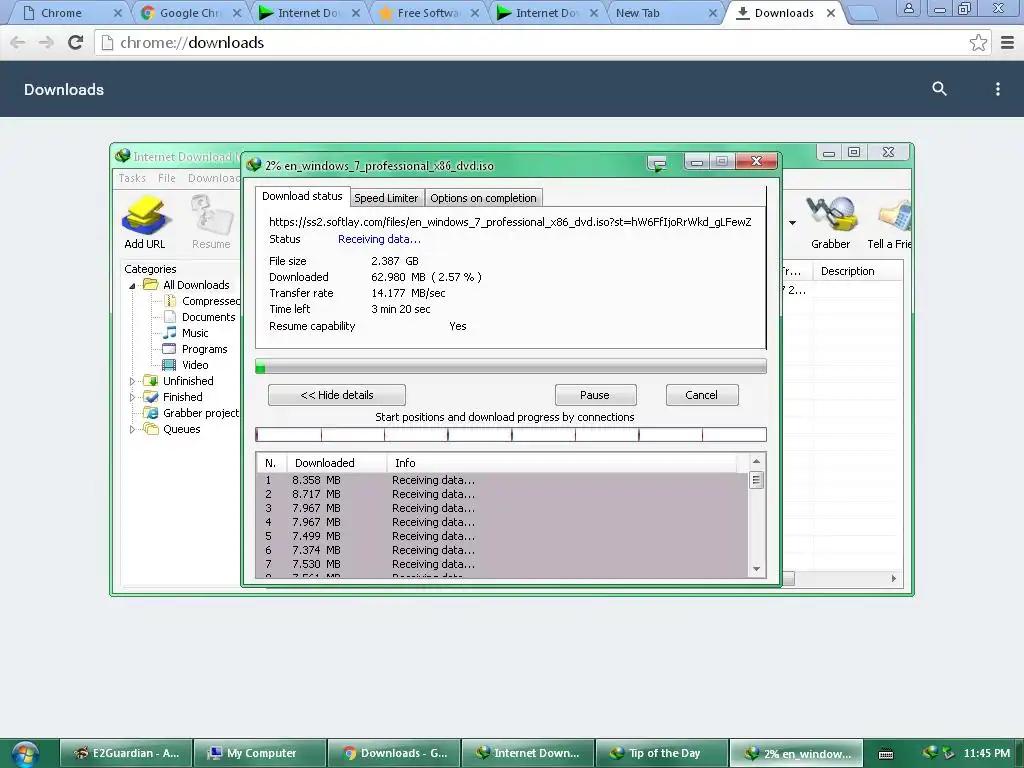Select the Video category icon
1024x768 pixels.
169,364
